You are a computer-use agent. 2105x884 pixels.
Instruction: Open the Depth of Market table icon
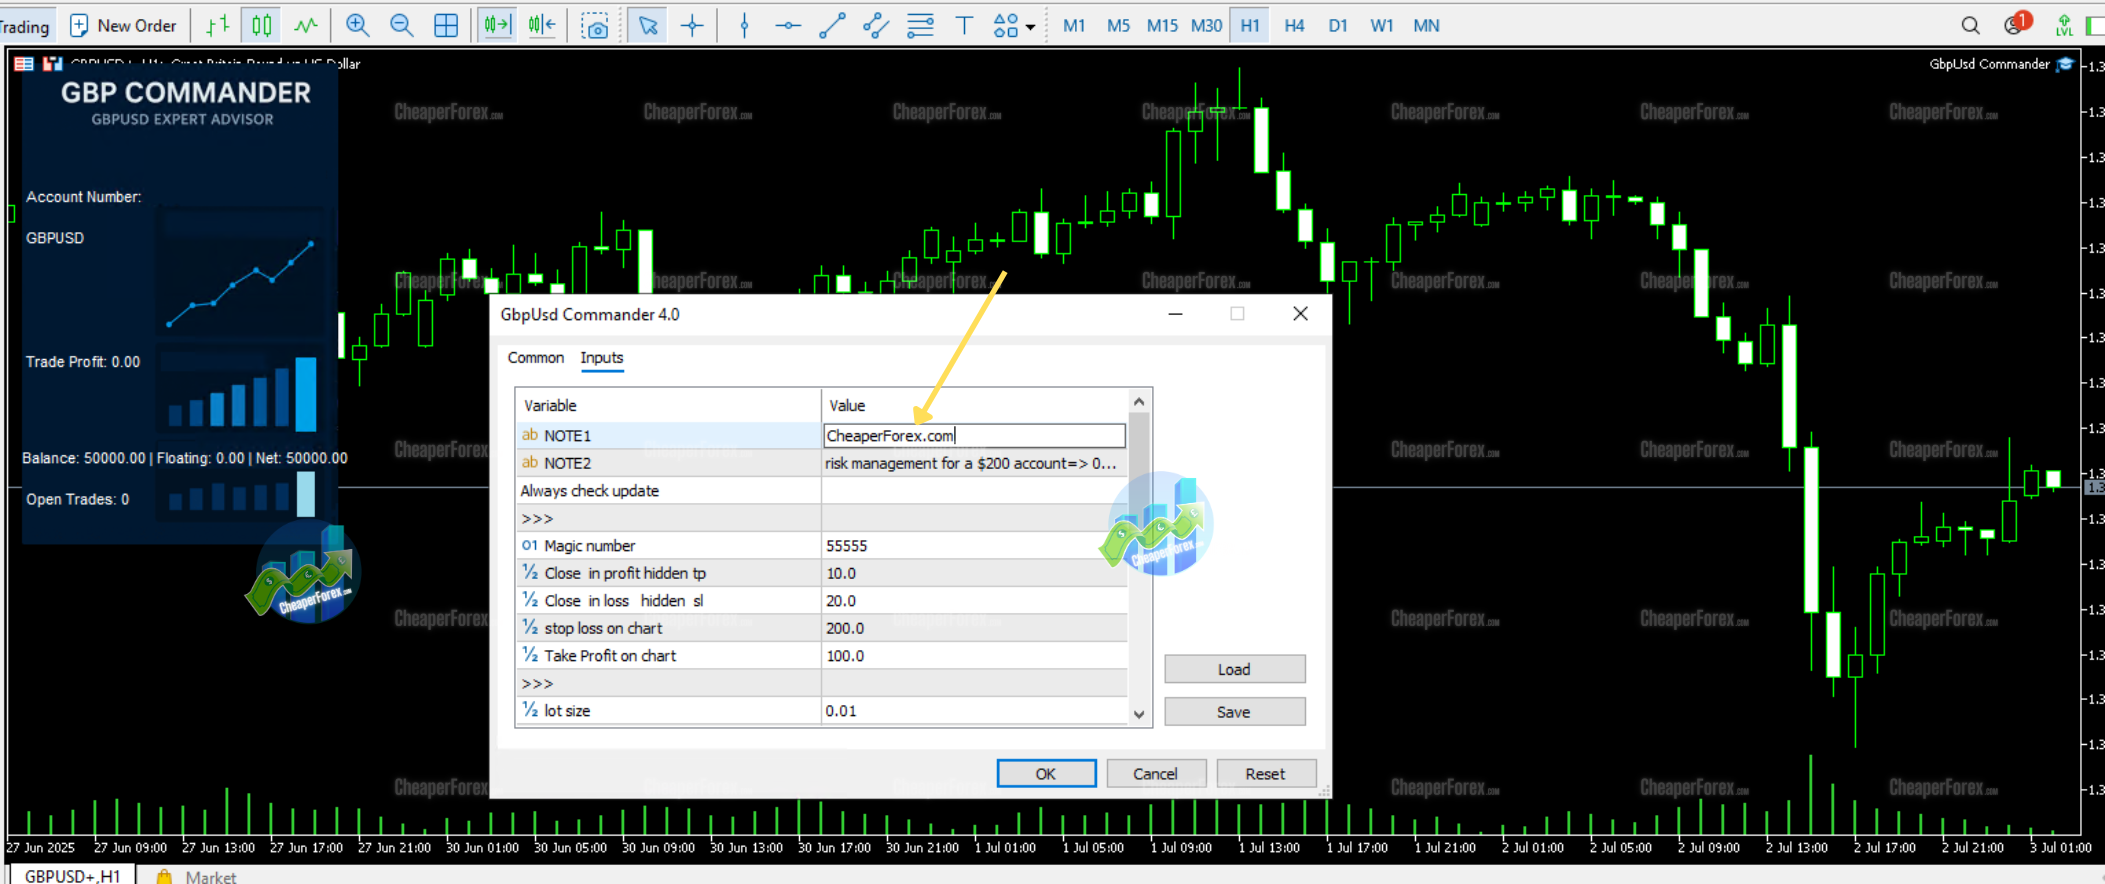(x=24, y=63)
